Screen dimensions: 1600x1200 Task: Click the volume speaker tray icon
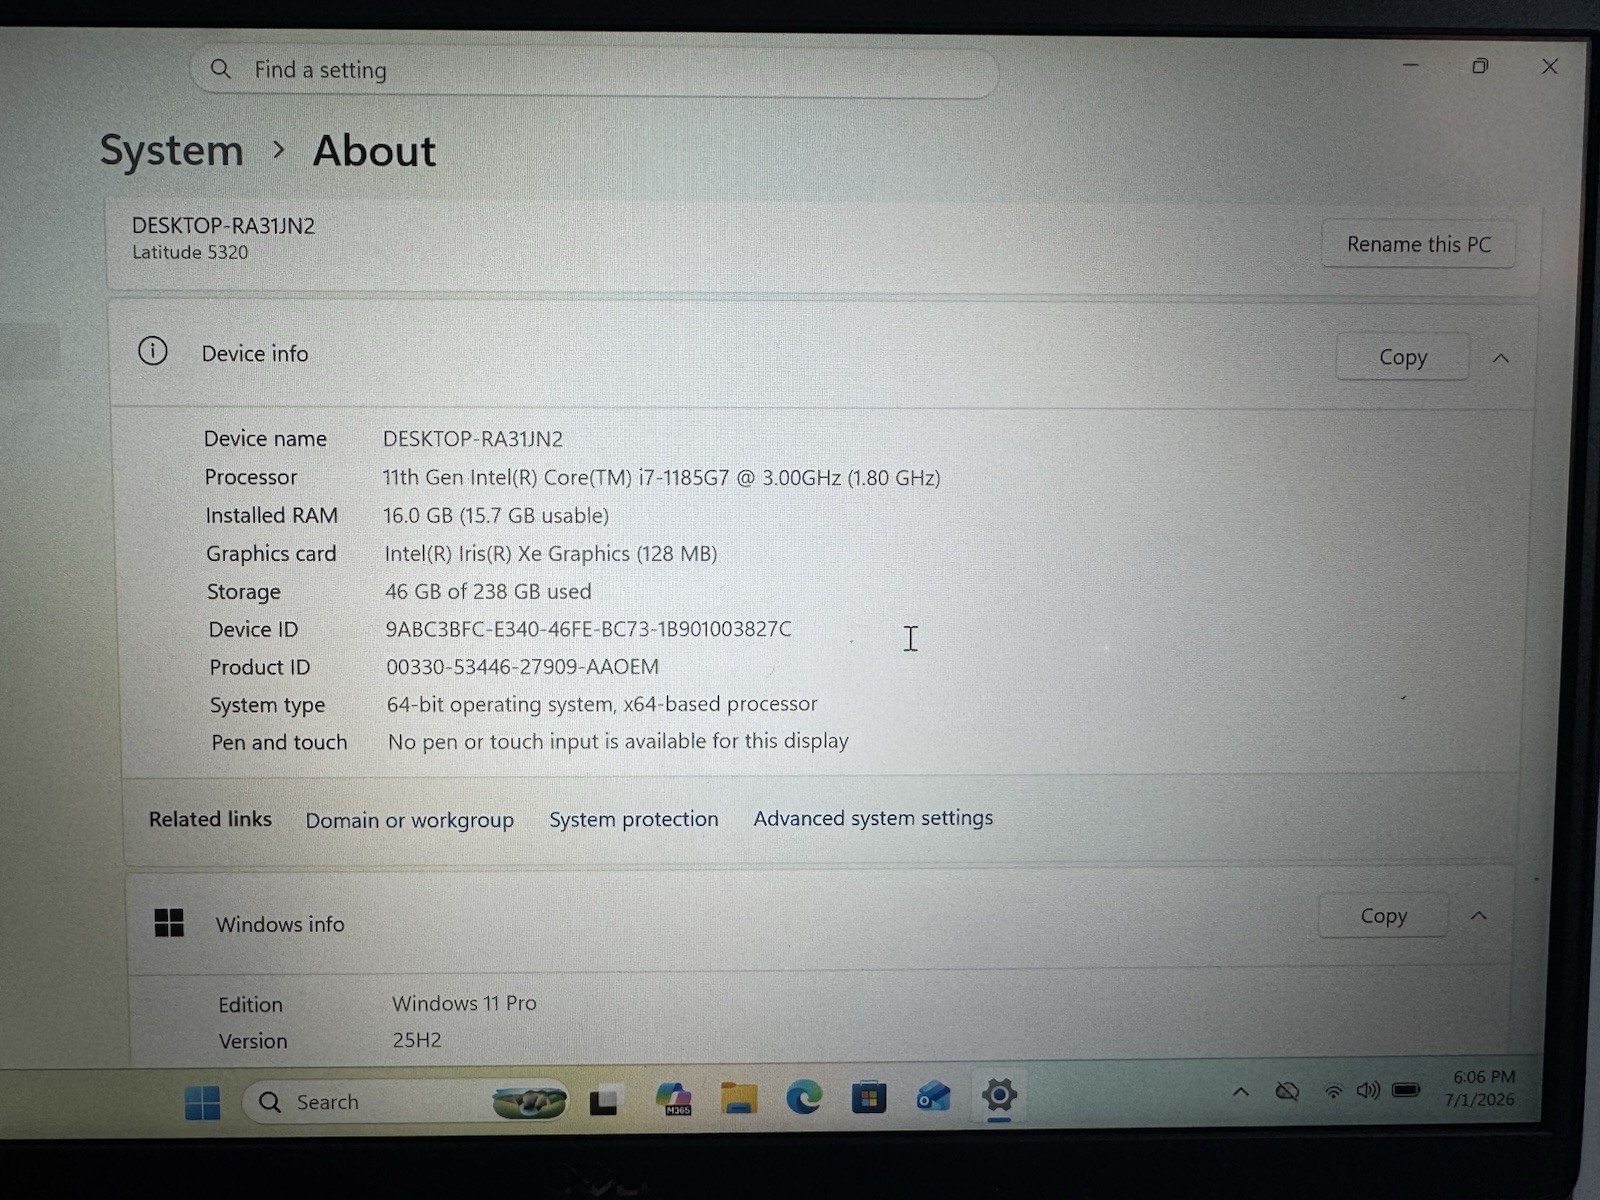(1367, 1090)
